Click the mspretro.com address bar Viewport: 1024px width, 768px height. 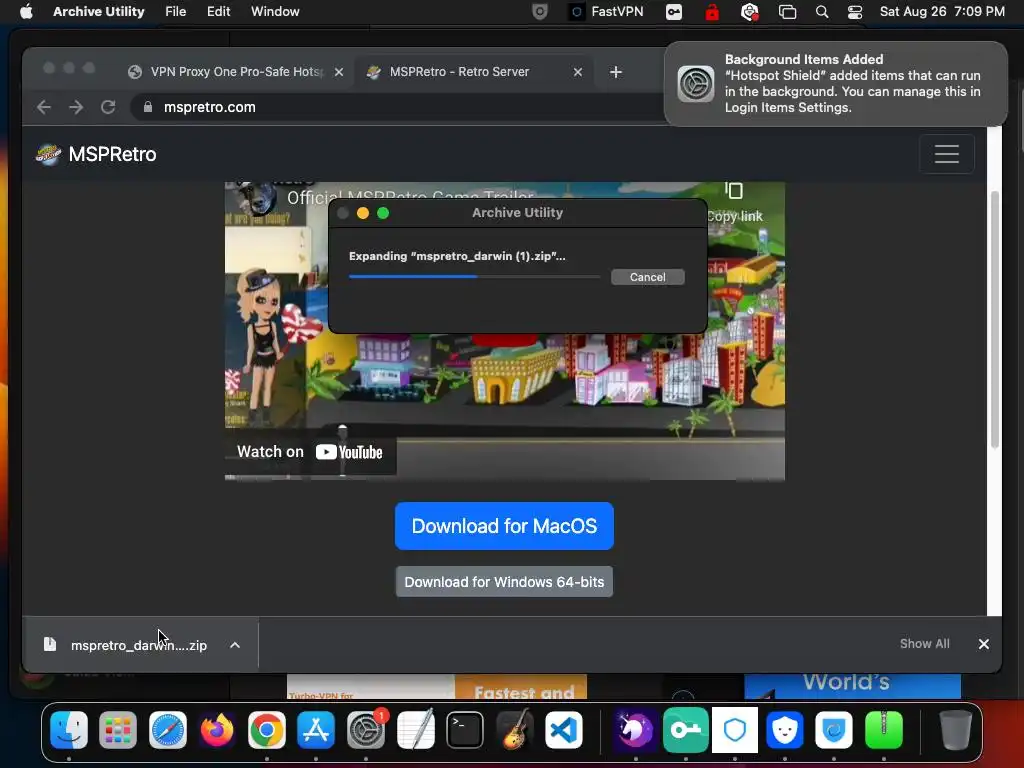pos(398,107)
